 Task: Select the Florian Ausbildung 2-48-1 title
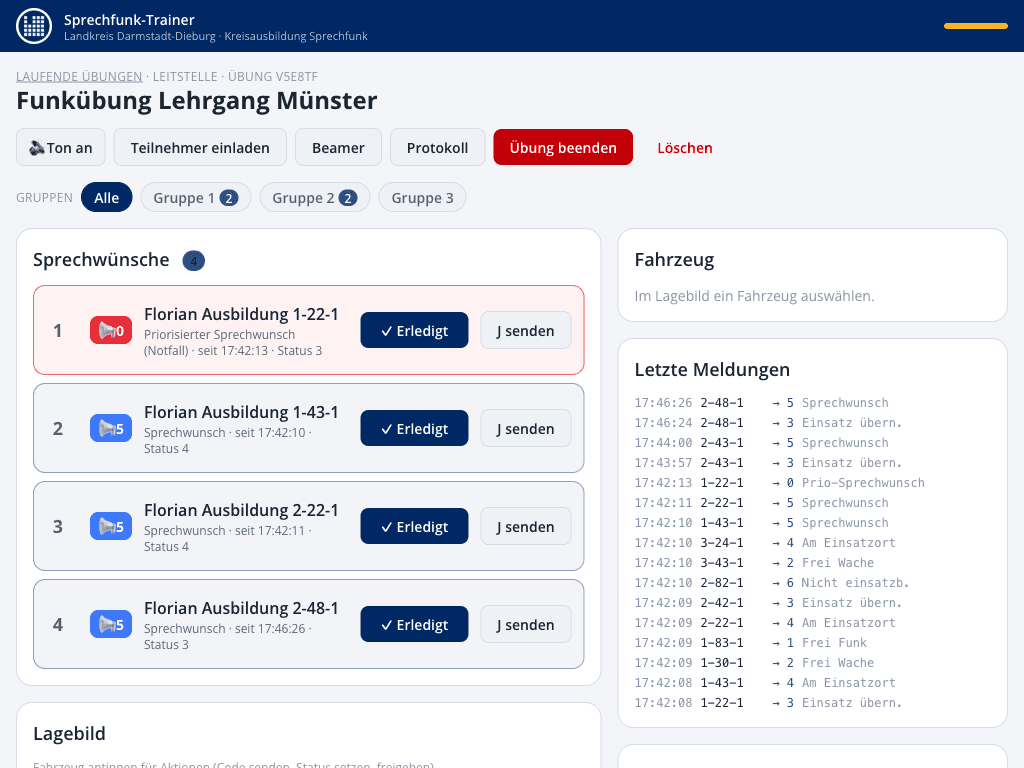click(x=241, y=608)
